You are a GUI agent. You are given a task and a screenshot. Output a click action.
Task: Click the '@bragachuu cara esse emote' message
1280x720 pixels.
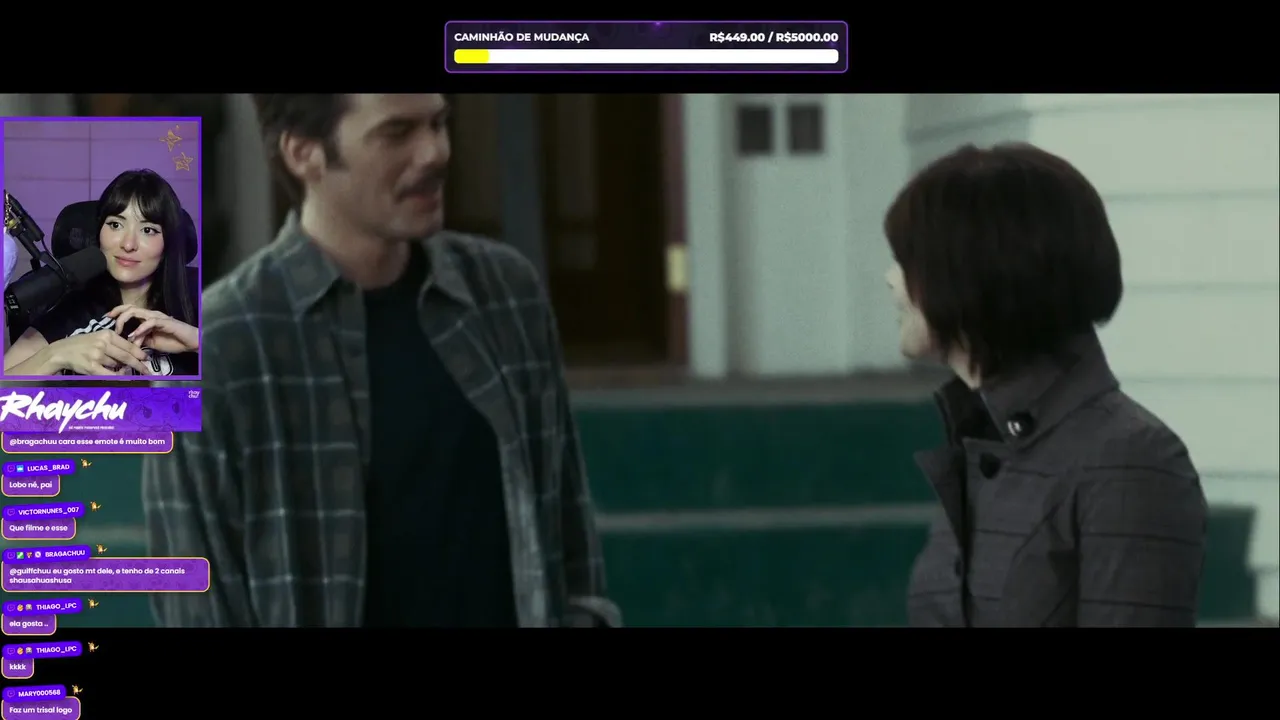point(87,441)
